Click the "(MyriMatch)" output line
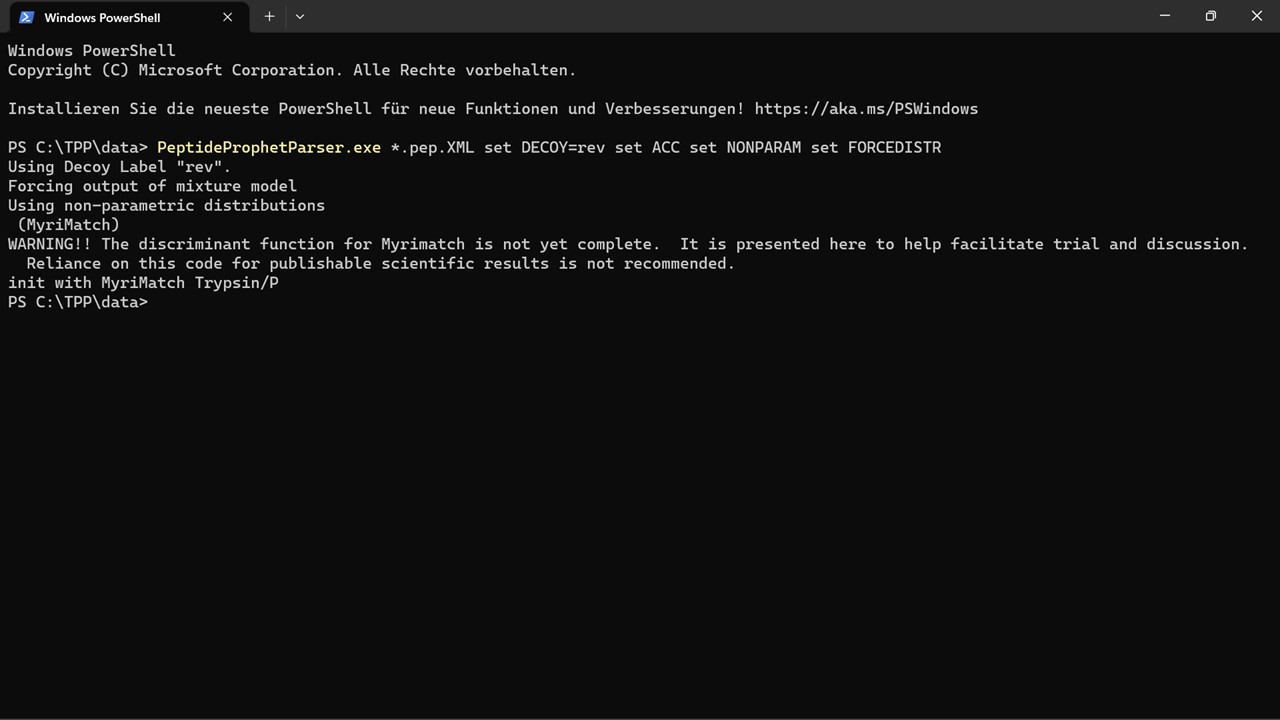The height and width of the screenshot is (720, 1280). point(69,225)
